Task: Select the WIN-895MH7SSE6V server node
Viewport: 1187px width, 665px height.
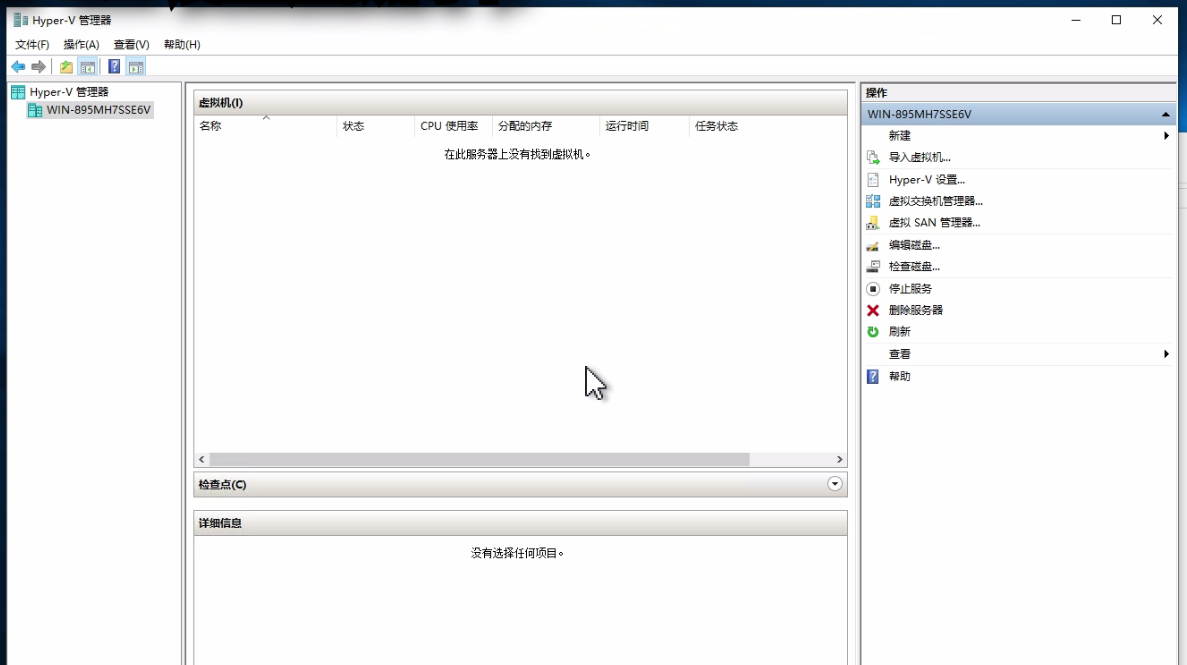Action: (x=98, y=110)
